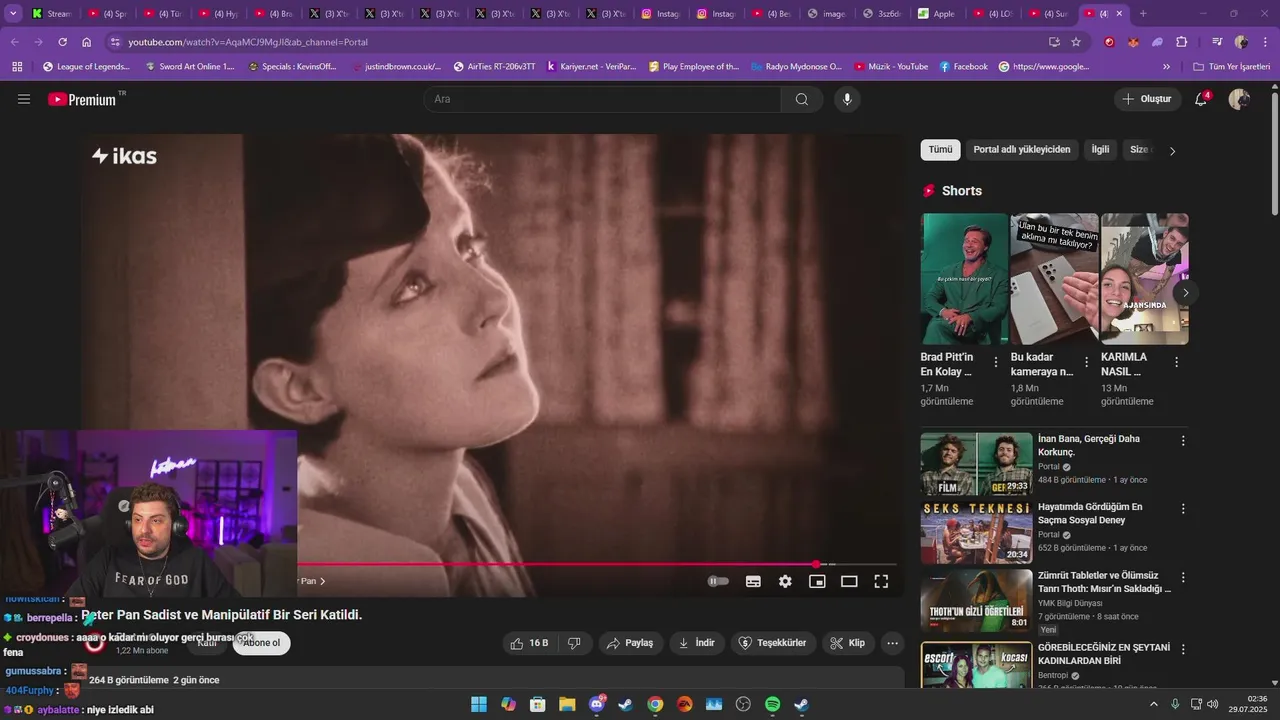Select the 'İlgili' filter chip
Viewport: 1280px width, 720px height.
point(1100,150)
